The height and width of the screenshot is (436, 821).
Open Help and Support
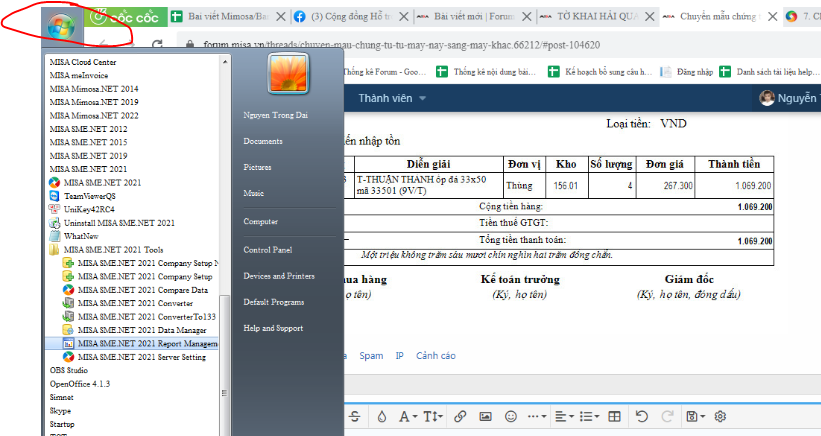coord(273,328)
